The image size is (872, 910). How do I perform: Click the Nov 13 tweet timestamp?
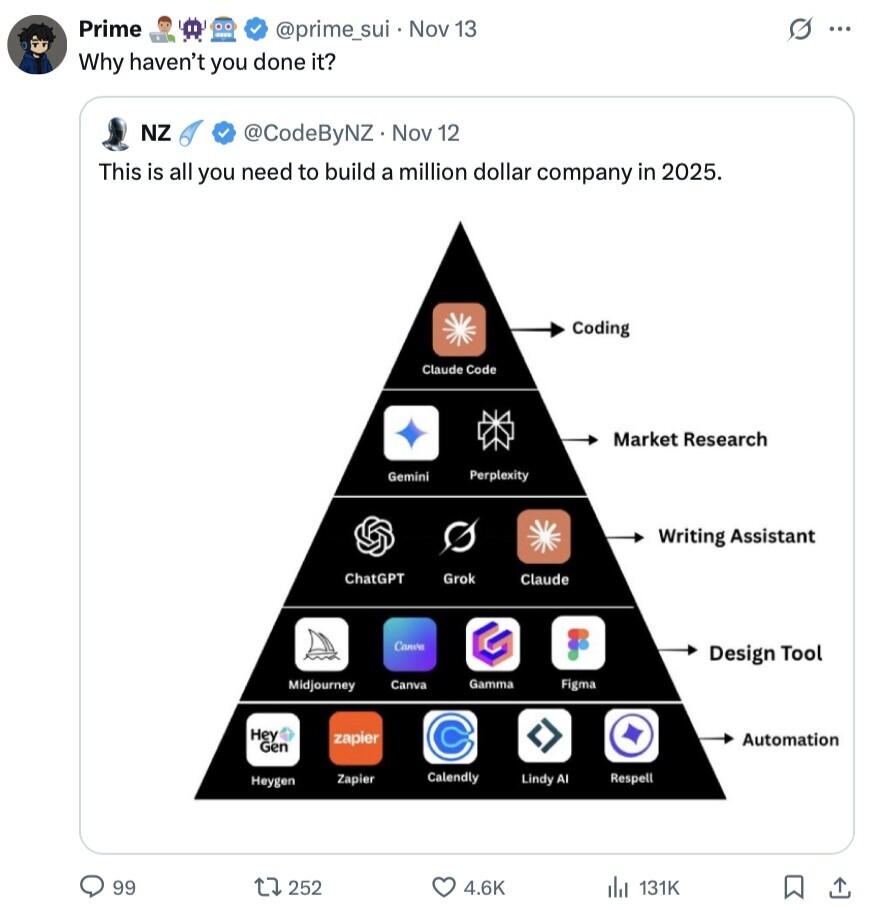click(443, 30)
